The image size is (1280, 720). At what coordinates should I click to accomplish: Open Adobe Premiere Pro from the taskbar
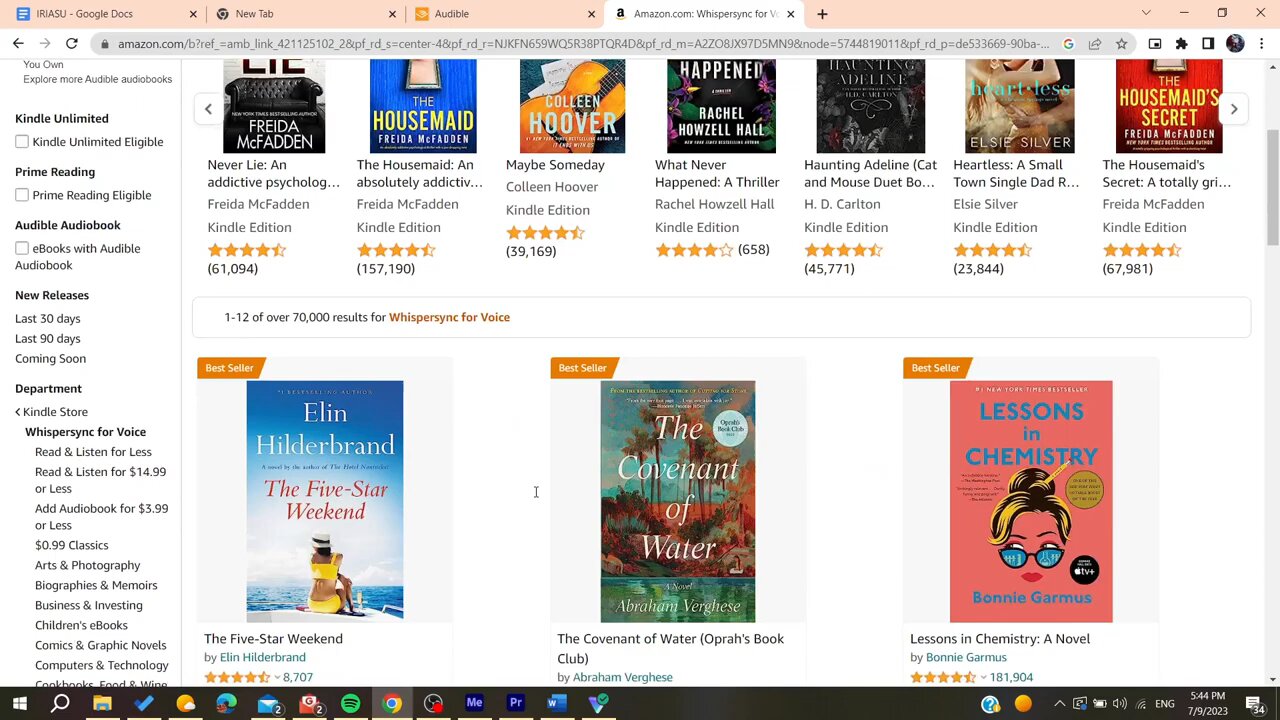[516, 703]
